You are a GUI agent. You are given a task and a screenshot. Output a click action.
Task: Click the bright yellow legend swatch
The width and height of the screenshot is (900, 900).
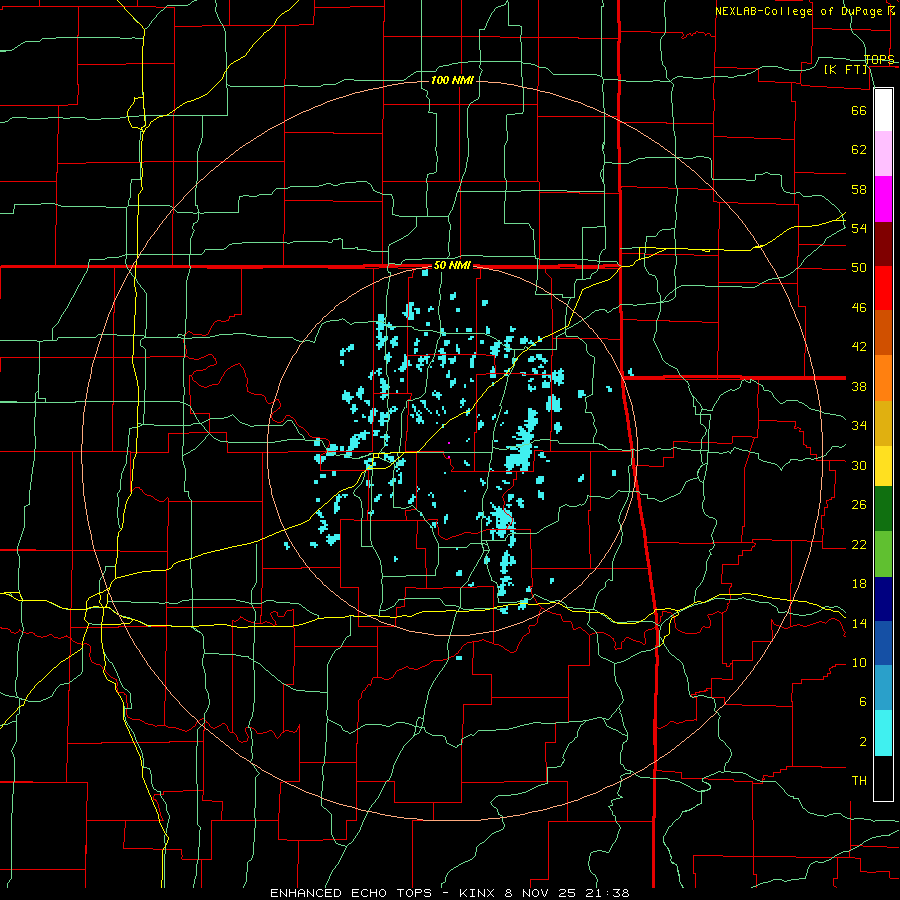883,465
